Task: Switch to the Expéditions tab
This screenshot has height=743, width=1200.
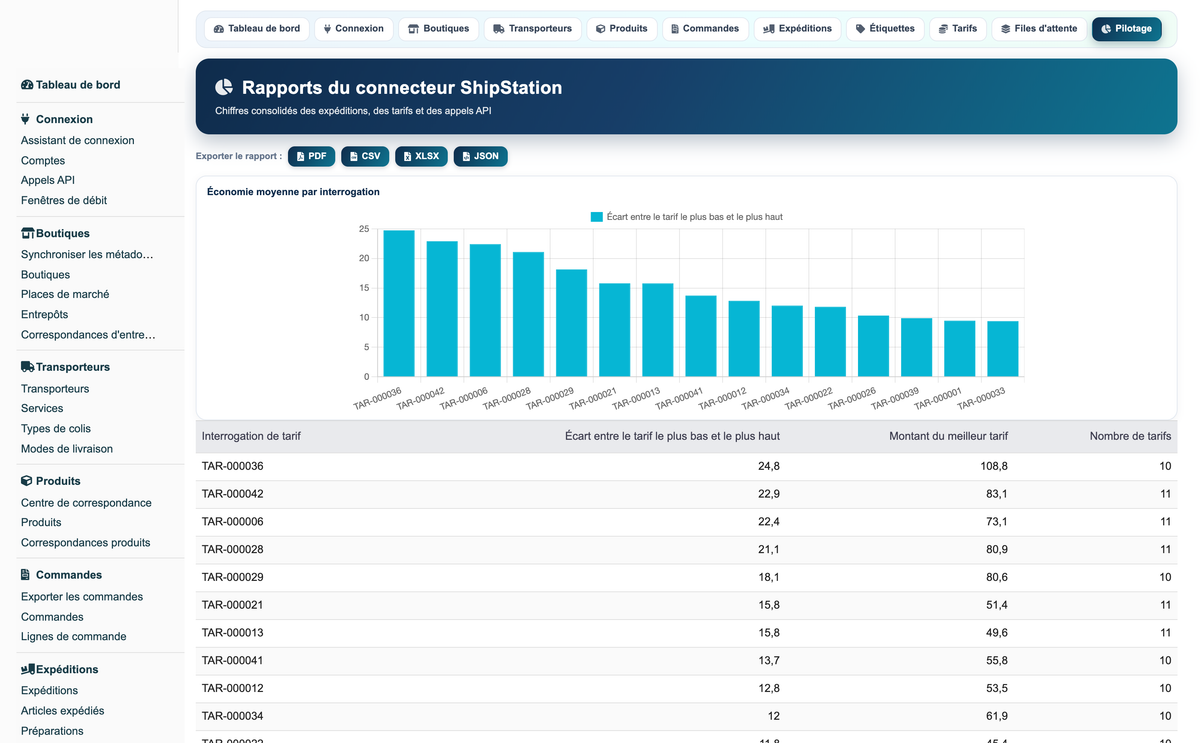Action: [x=797, y=29]
